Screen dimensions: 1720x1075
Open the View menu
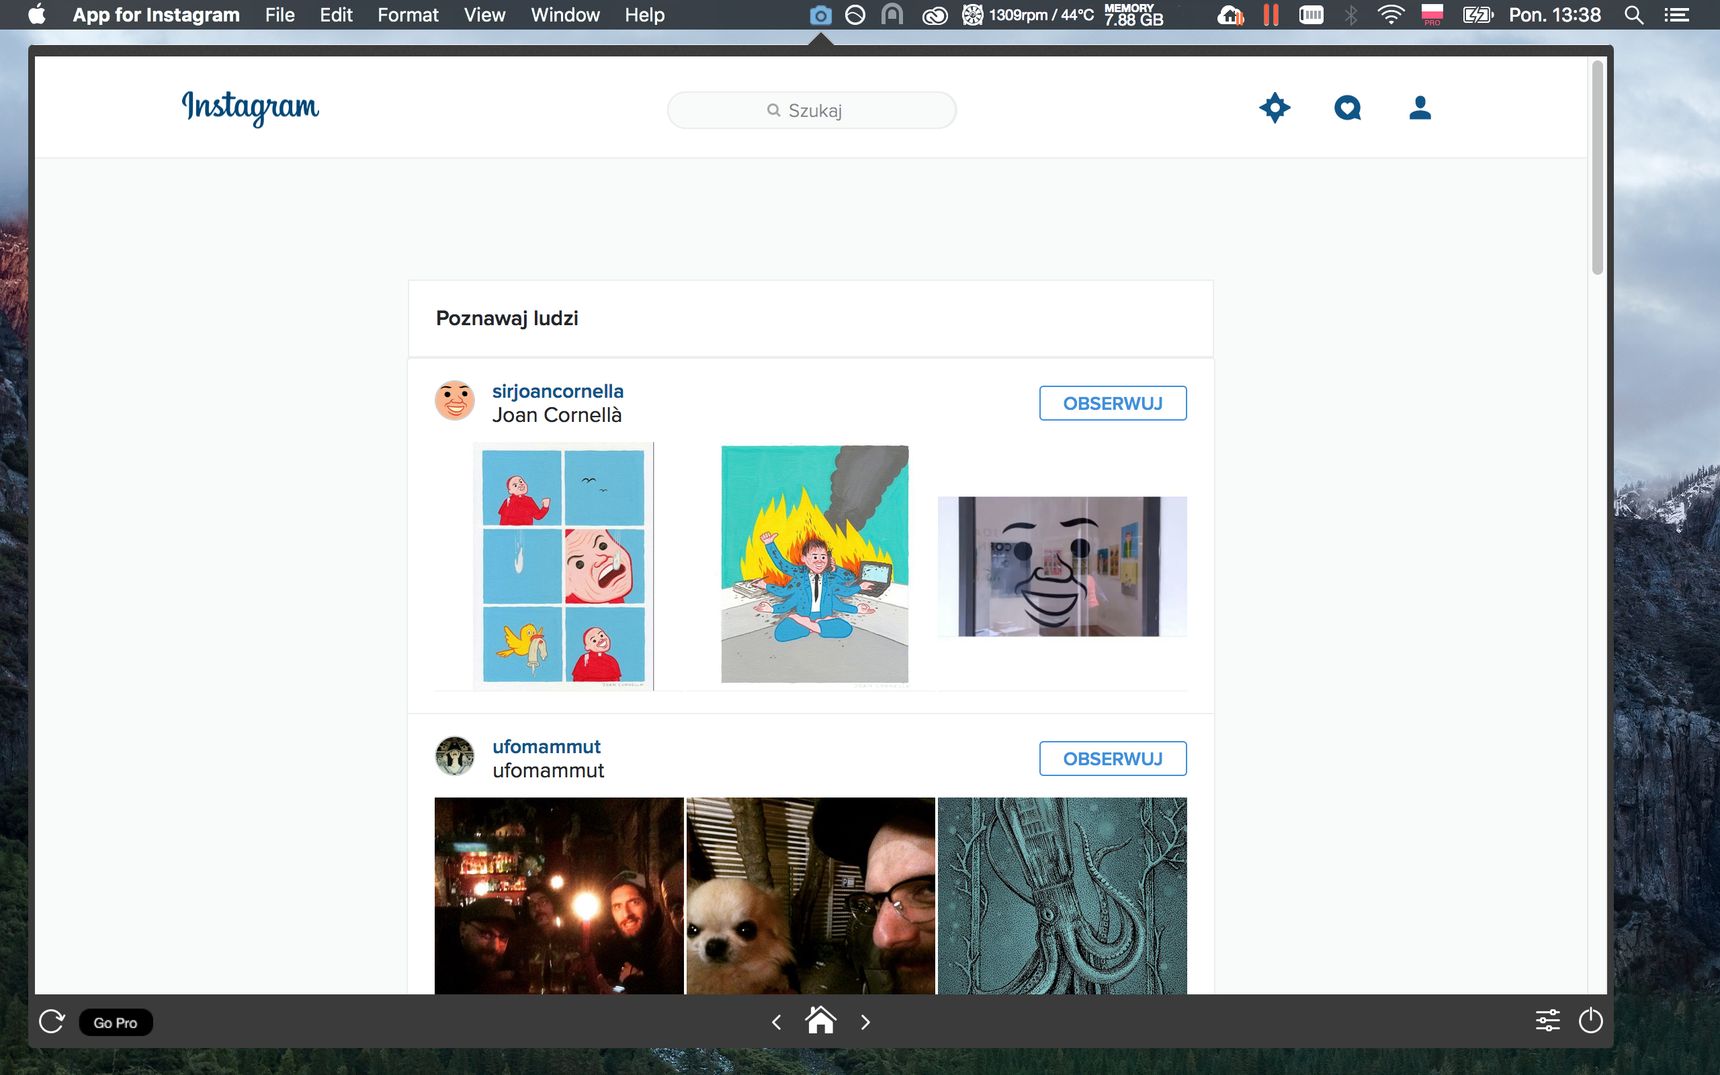(485, 15)
